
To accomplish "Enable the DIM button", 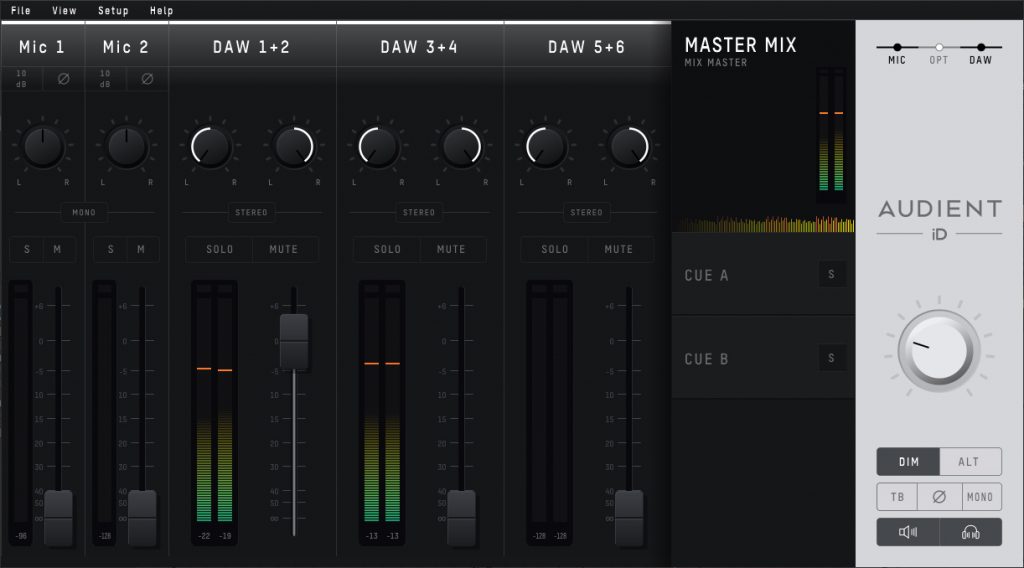I will (x=908, y=461).
